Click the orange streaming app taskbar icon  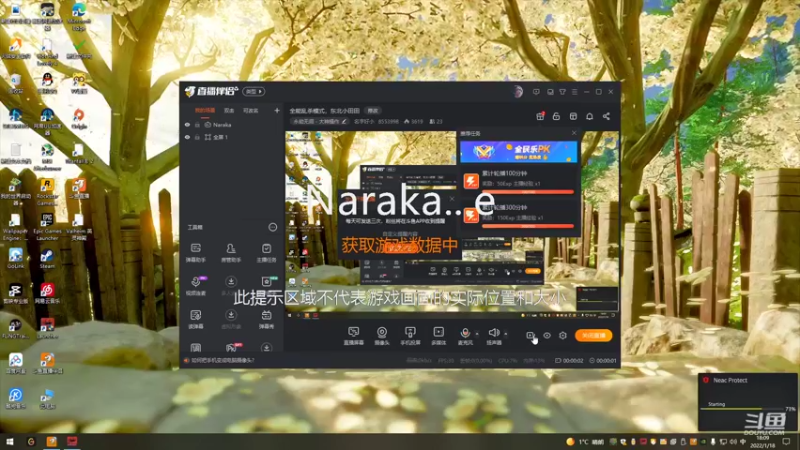(52, 441)
